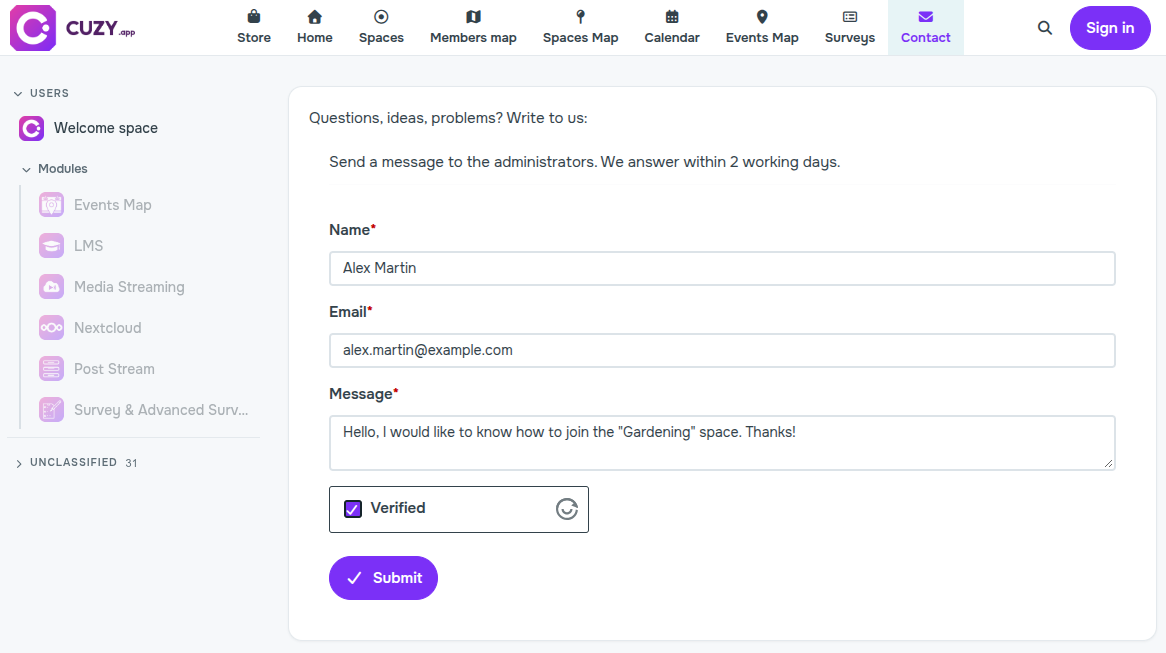The height and width of the screenshot is (653, 1166).
Task: Click the Welcome space logo icon
Action: coord(31,128)
